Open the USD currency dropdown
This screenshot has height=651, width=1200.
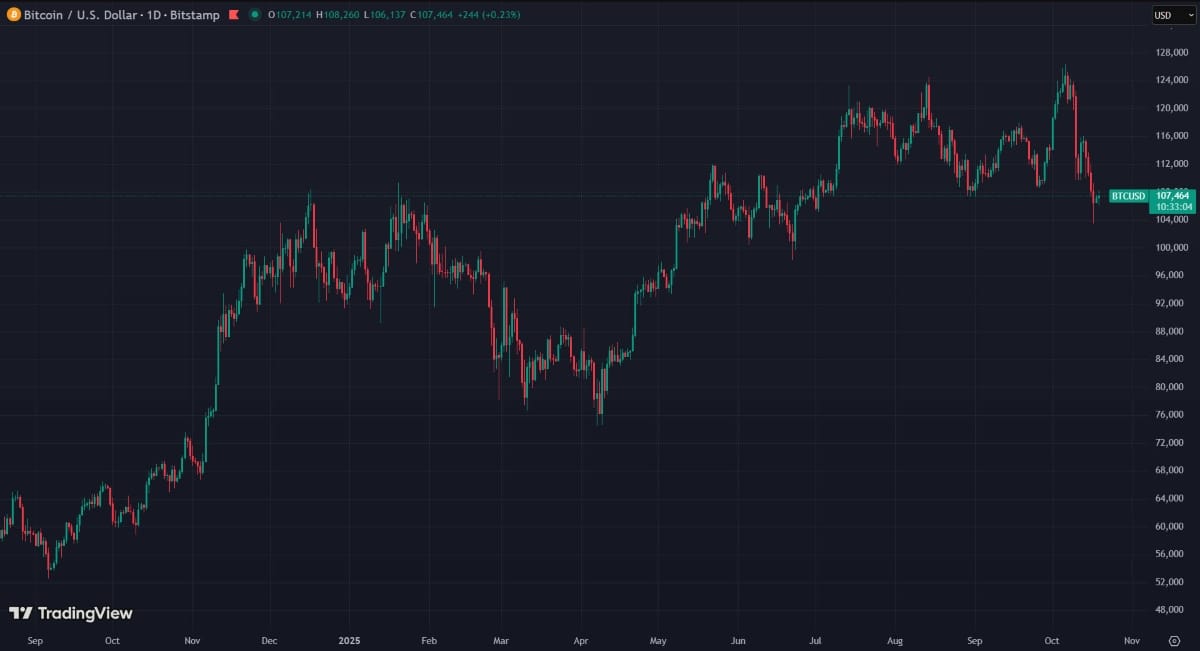tap(1174, 15)
